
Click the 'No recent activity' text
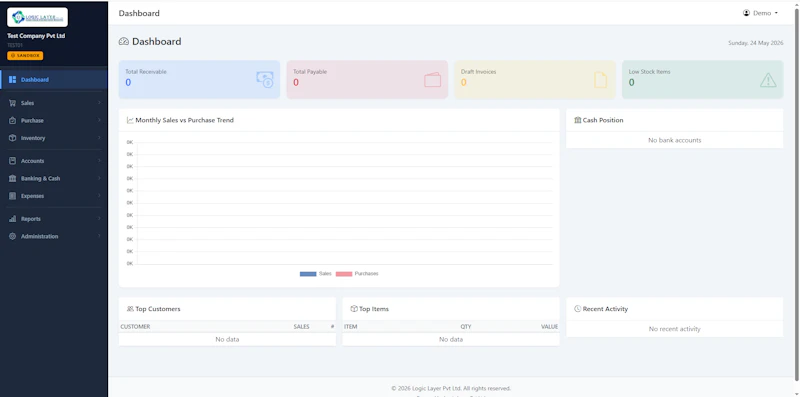674,329
